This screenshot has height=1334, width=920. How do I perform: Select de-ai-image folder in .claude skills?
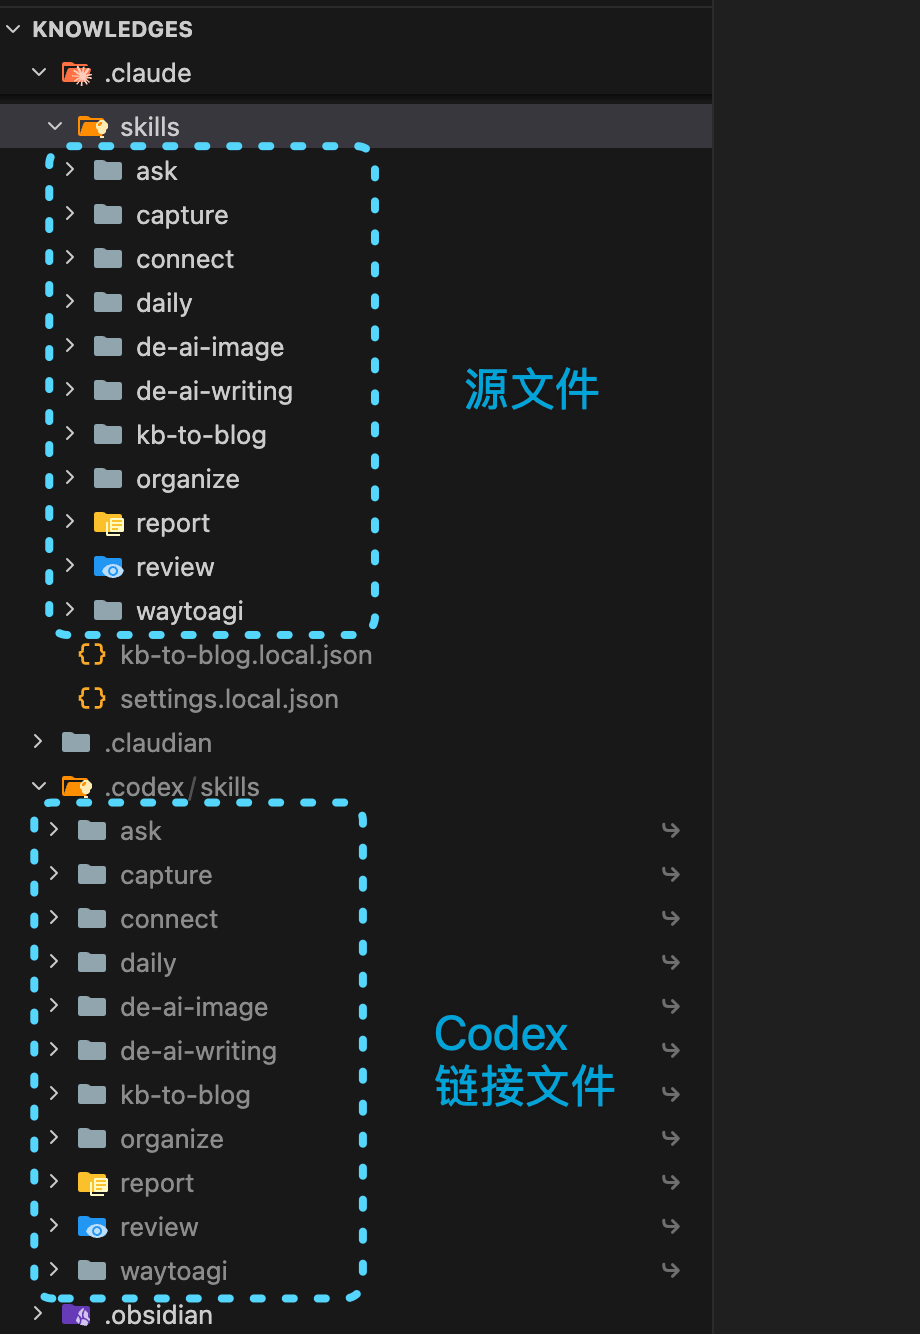click(x=210, y=347)
